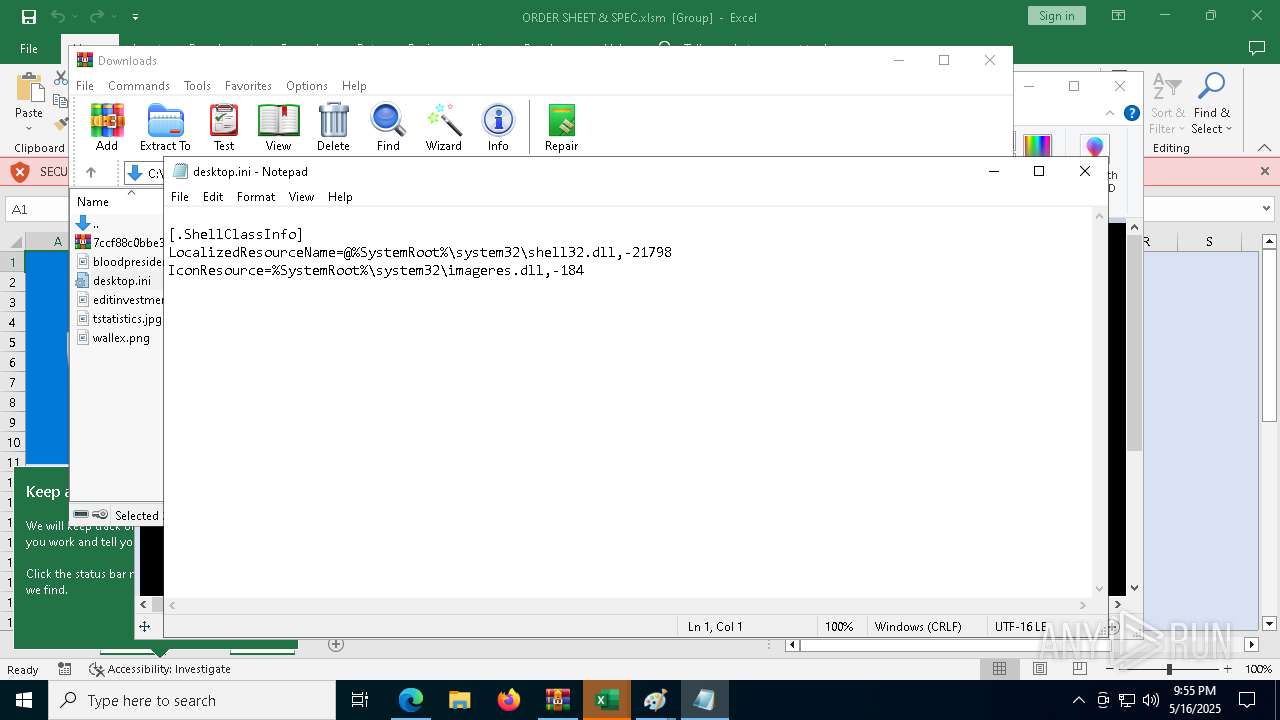Click Task View taskbar icon

point(360,700)
